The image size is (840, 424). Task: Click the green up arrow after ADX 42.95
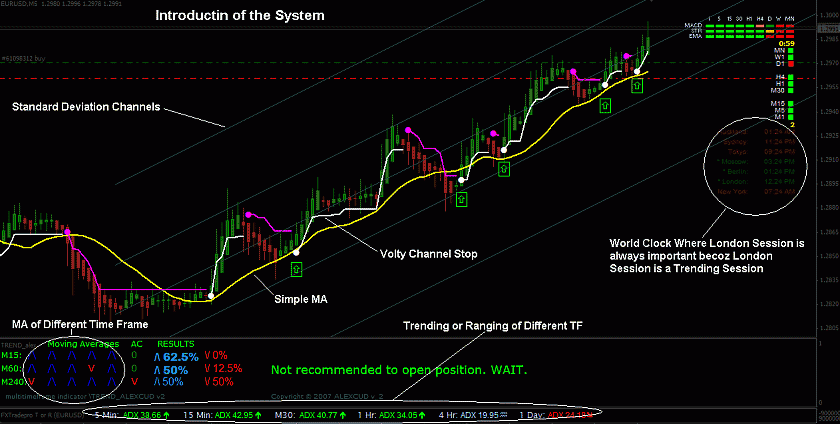pyautogui.click(x=258, y=414)
